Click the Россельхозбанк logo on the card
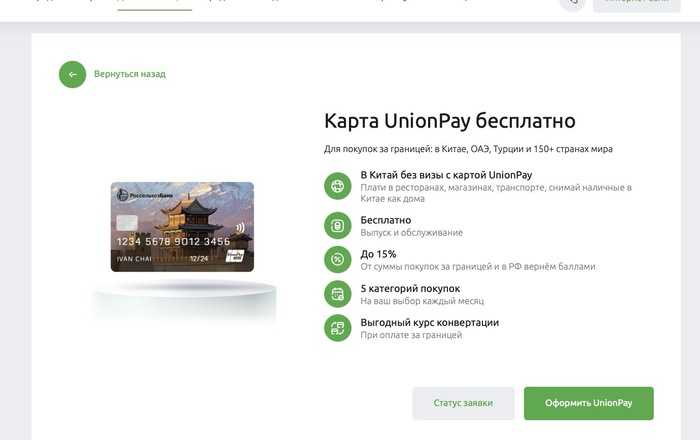 [x=144, y=194]
